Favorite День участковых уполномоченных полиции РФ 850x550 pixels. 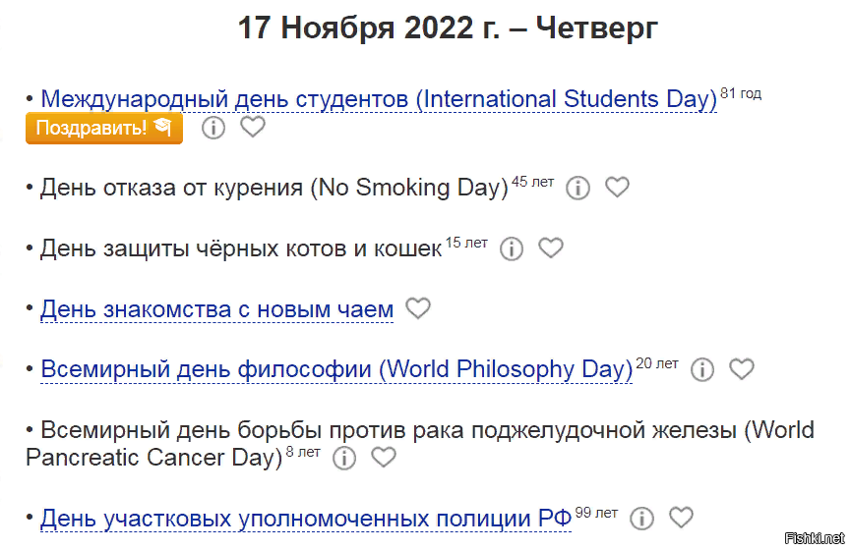pyautogui.click(x=681, y=518)
